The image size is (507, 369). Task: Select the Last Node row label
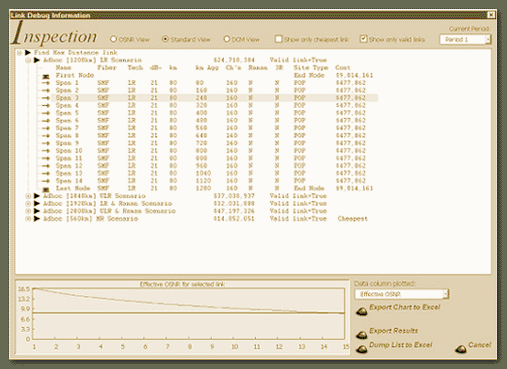(73, 188)
